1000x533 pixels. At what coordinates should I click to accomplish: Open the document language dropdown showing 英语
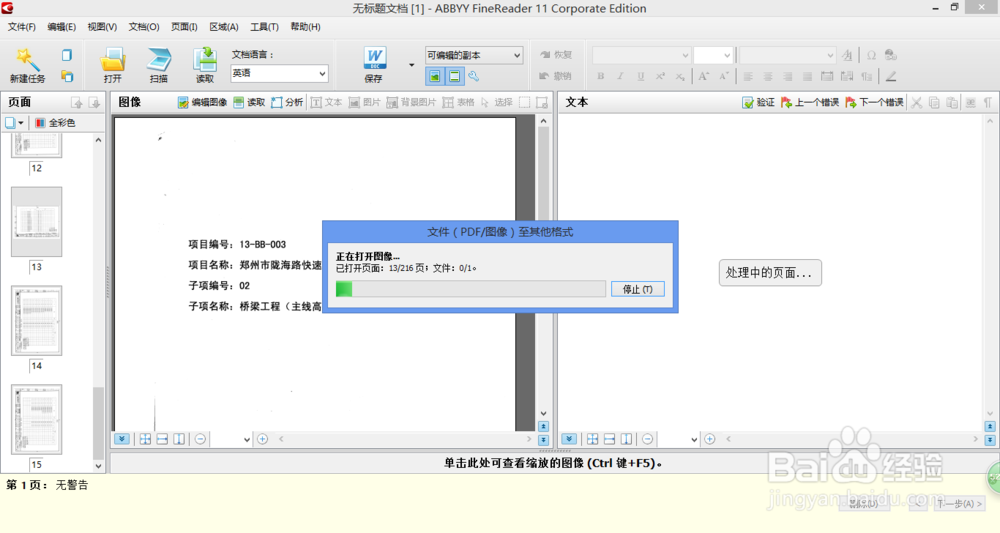click(x=279, y=73)
